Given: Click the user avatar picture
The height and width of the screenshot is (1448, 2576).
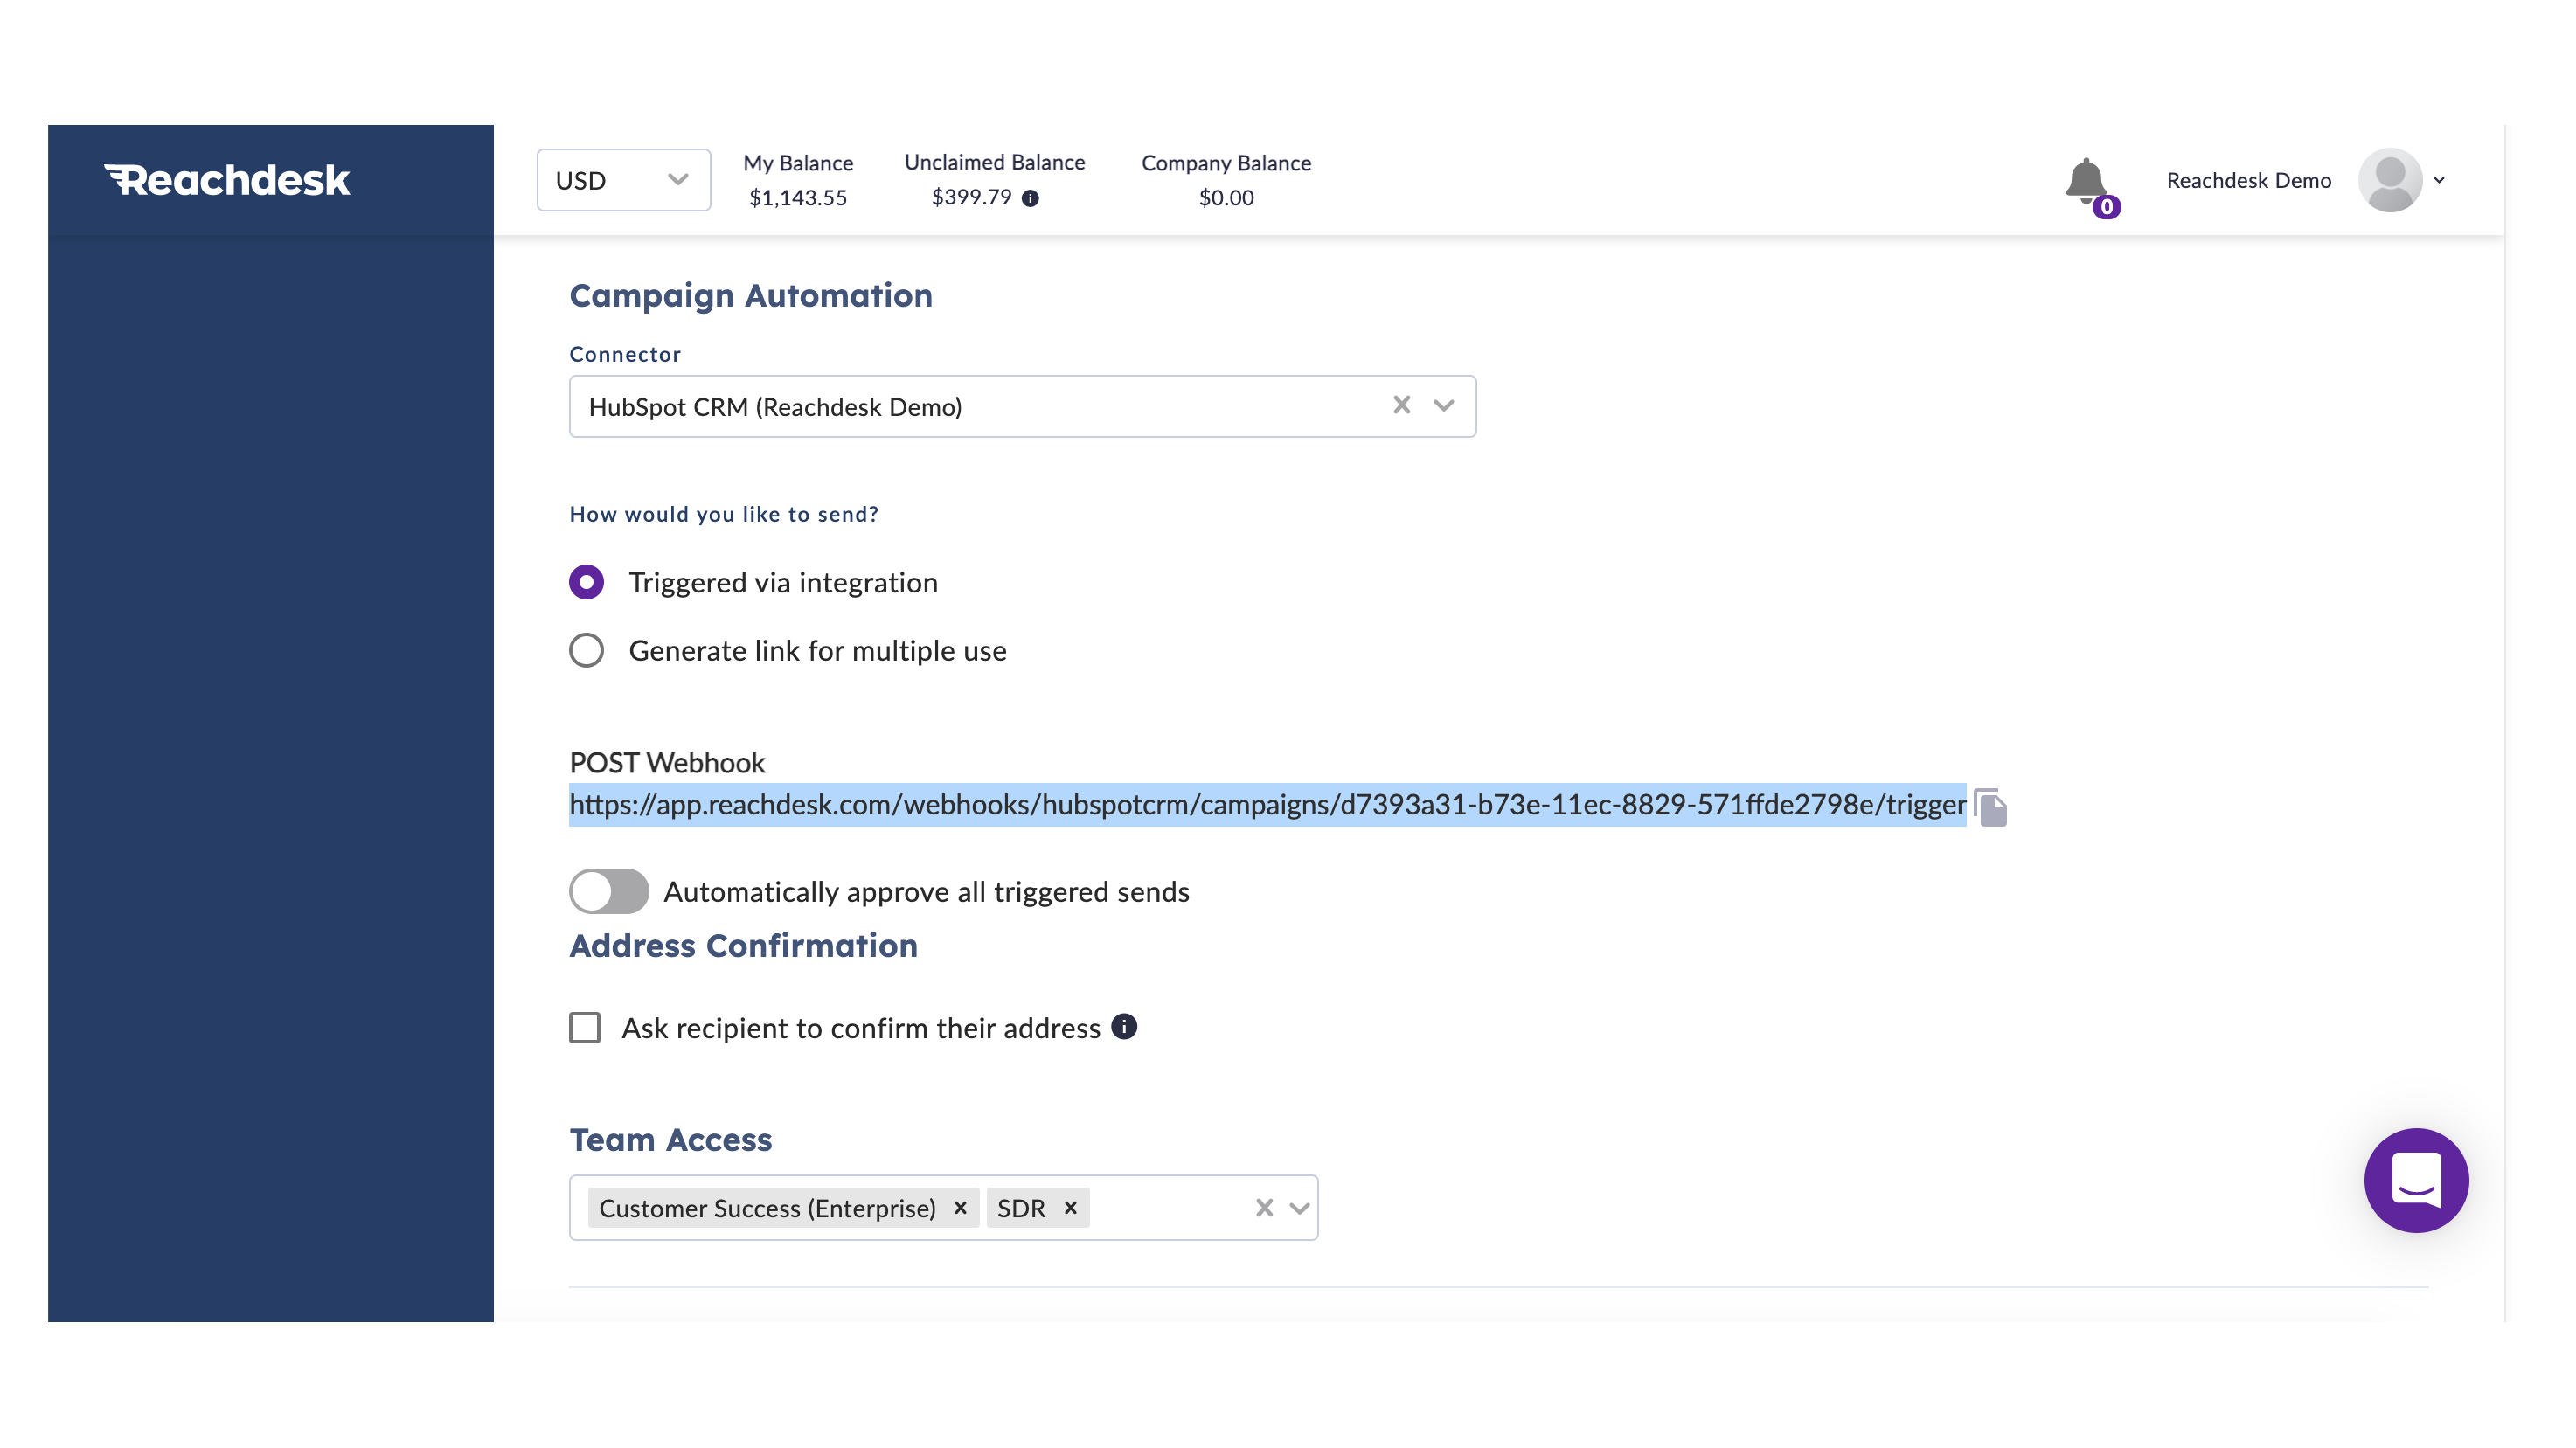Looking at the screenshot, I should (x=2389, y=180).
